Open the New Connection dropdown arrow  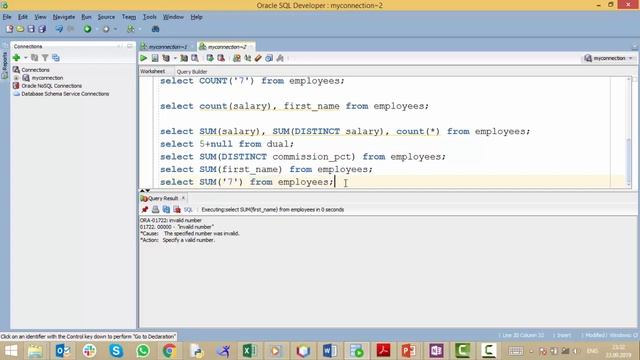(x=25, y=58)
